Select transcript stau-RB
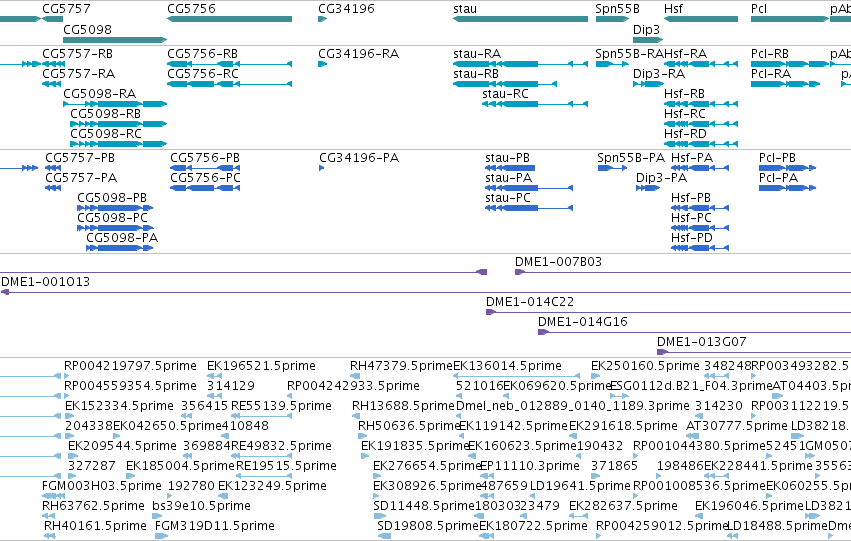 476,74
